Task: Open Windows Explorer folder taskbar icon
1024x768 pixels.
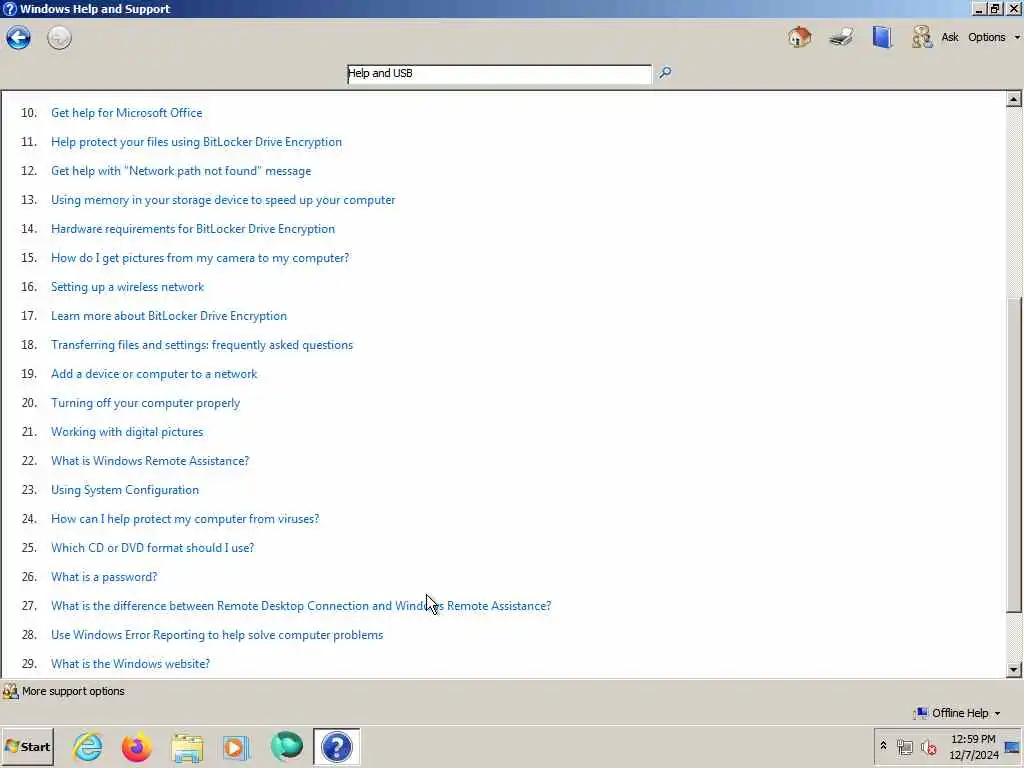Action: (x=187, y=747)
